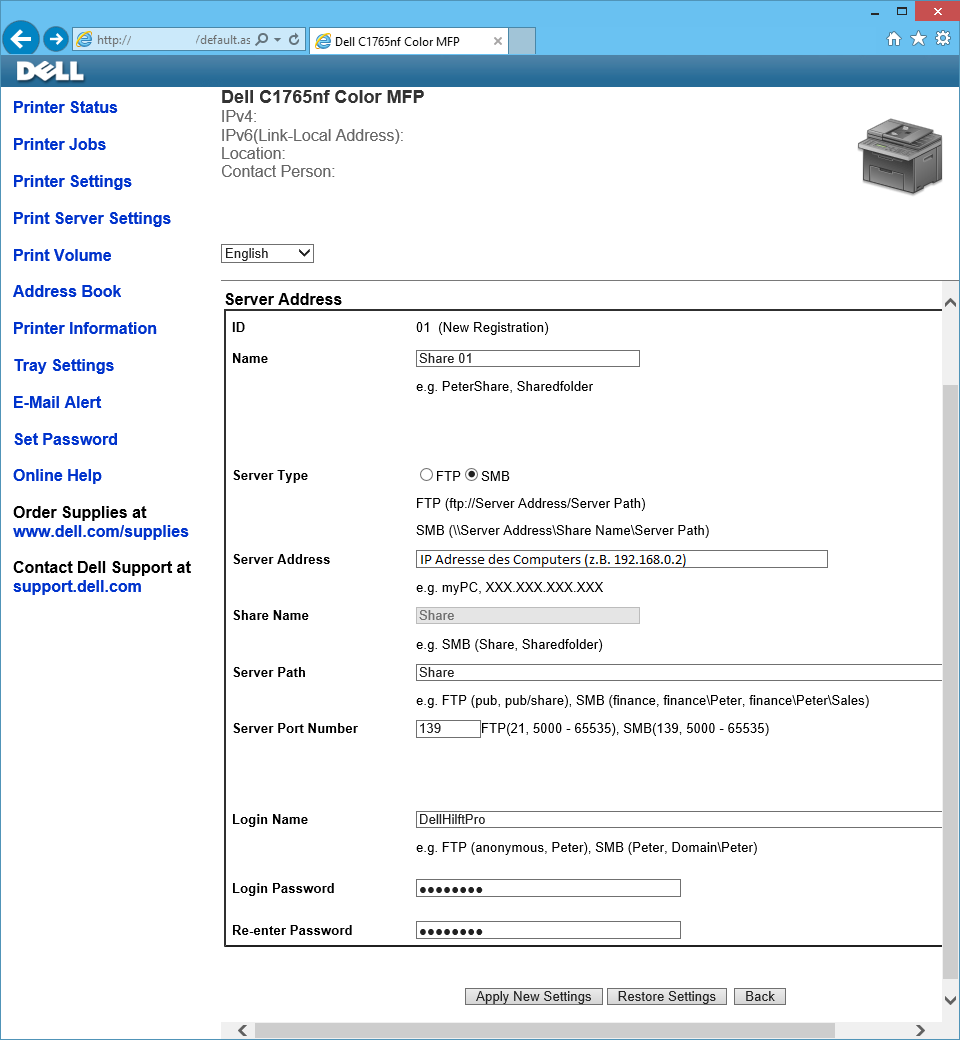Click the Internet Explorer page icon in address bar
The height and width of the screenshot is (1040, 960).
point(84,40)
